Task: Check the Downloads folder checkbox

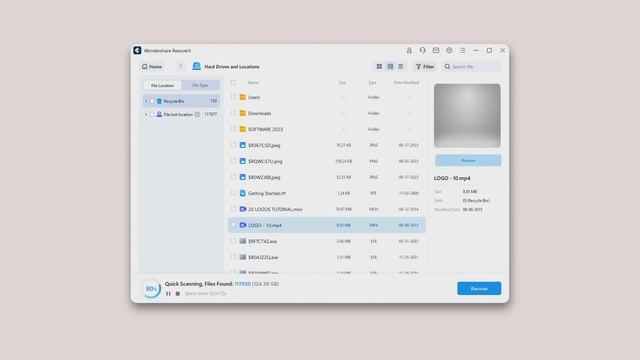Action: click(x=233, y=113)
